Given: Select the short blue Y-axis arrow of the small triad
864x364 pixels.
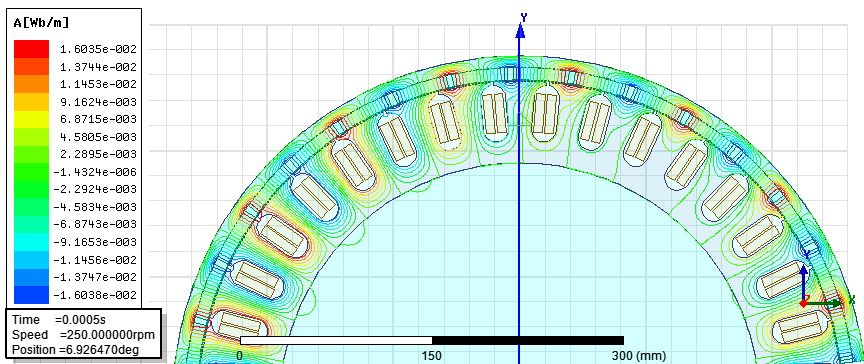Looking at the screenshot, I should coord(804,281).
